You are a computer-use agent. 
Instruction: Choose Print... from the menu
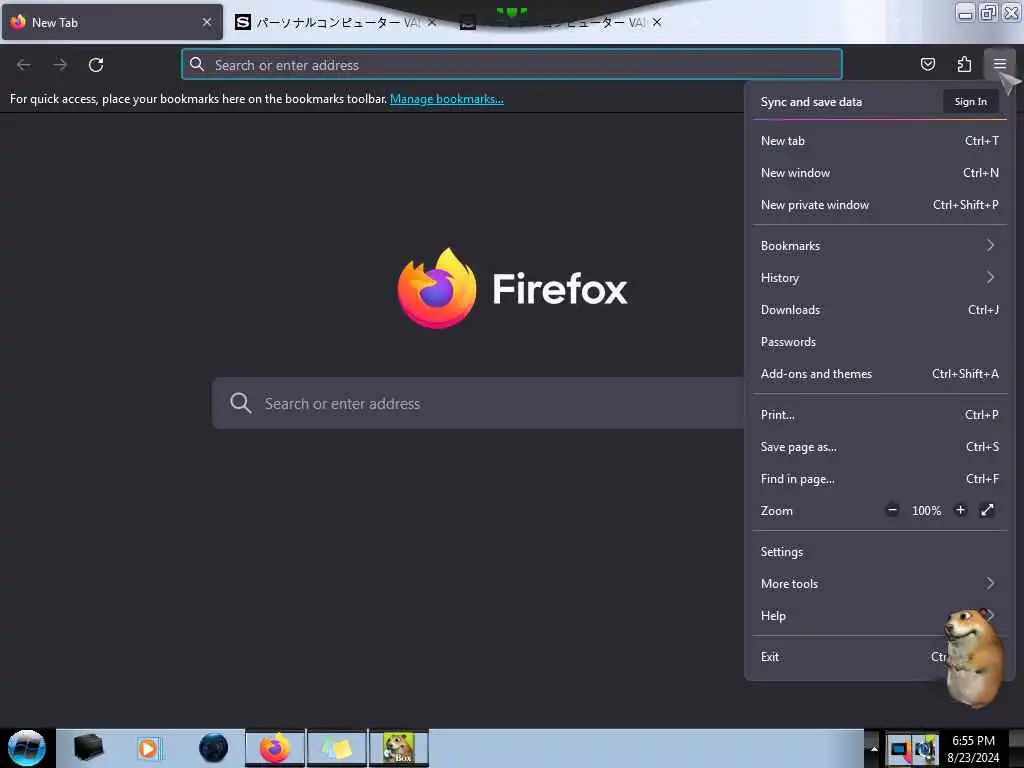[879, 415]
